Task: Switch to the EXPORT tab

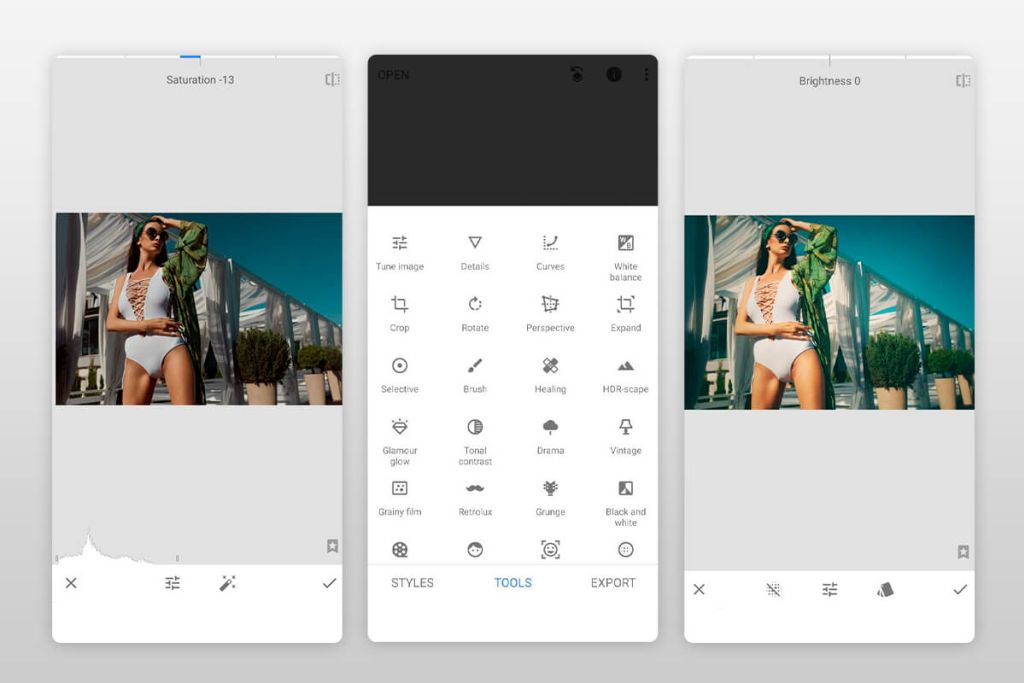Action: coord(613,583)
